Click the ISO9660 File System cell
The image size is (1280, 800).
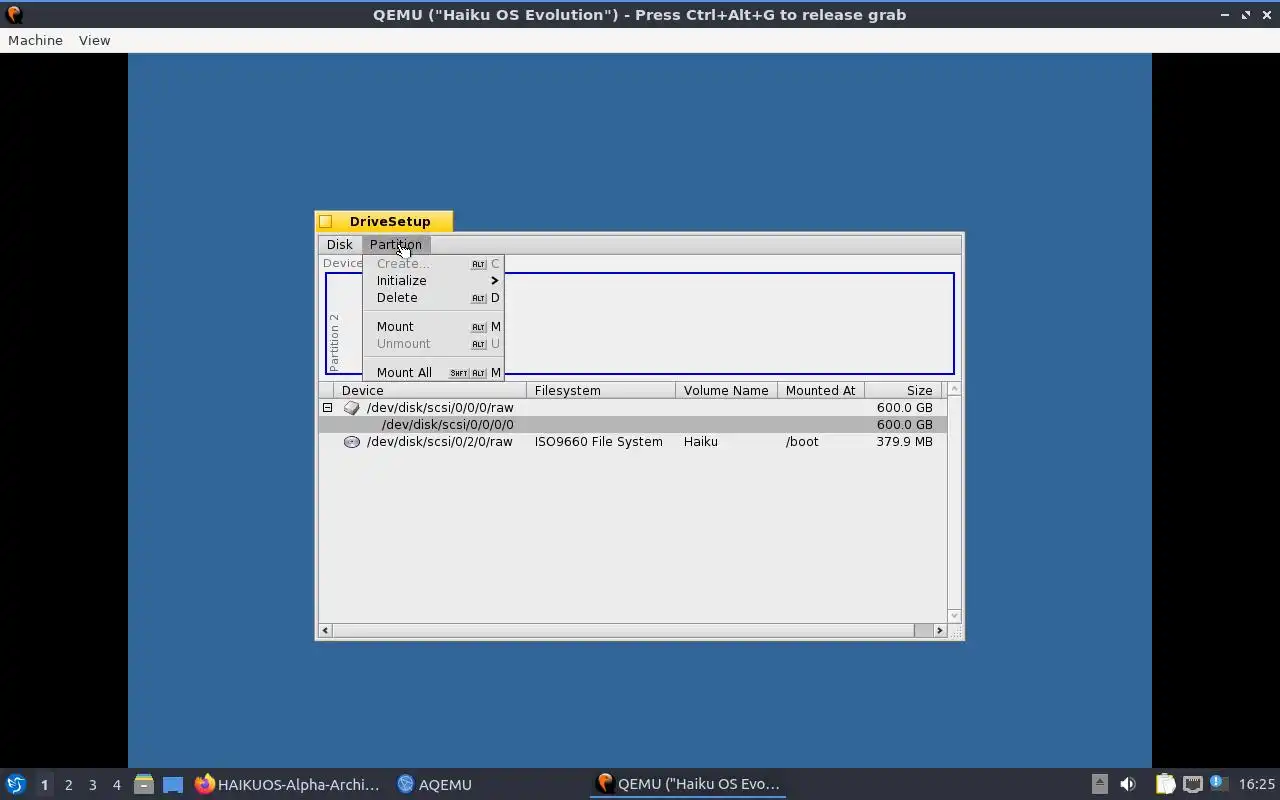pyautogui.click(x=598, y=441)
